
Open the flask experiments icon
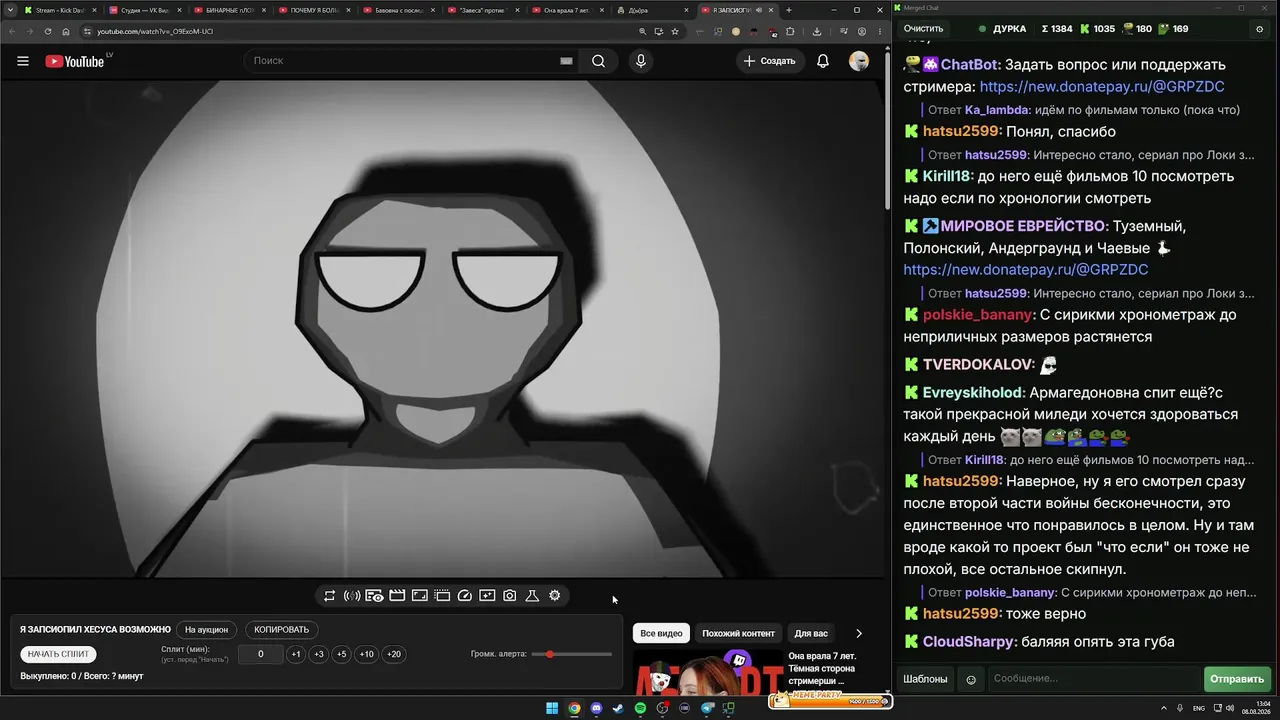(x=532, y=596)
